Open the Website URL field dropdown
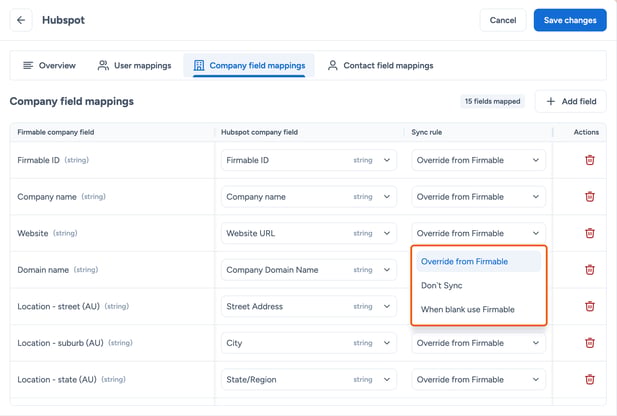Viewport: 617px width, 416px height. click(309, 233)
